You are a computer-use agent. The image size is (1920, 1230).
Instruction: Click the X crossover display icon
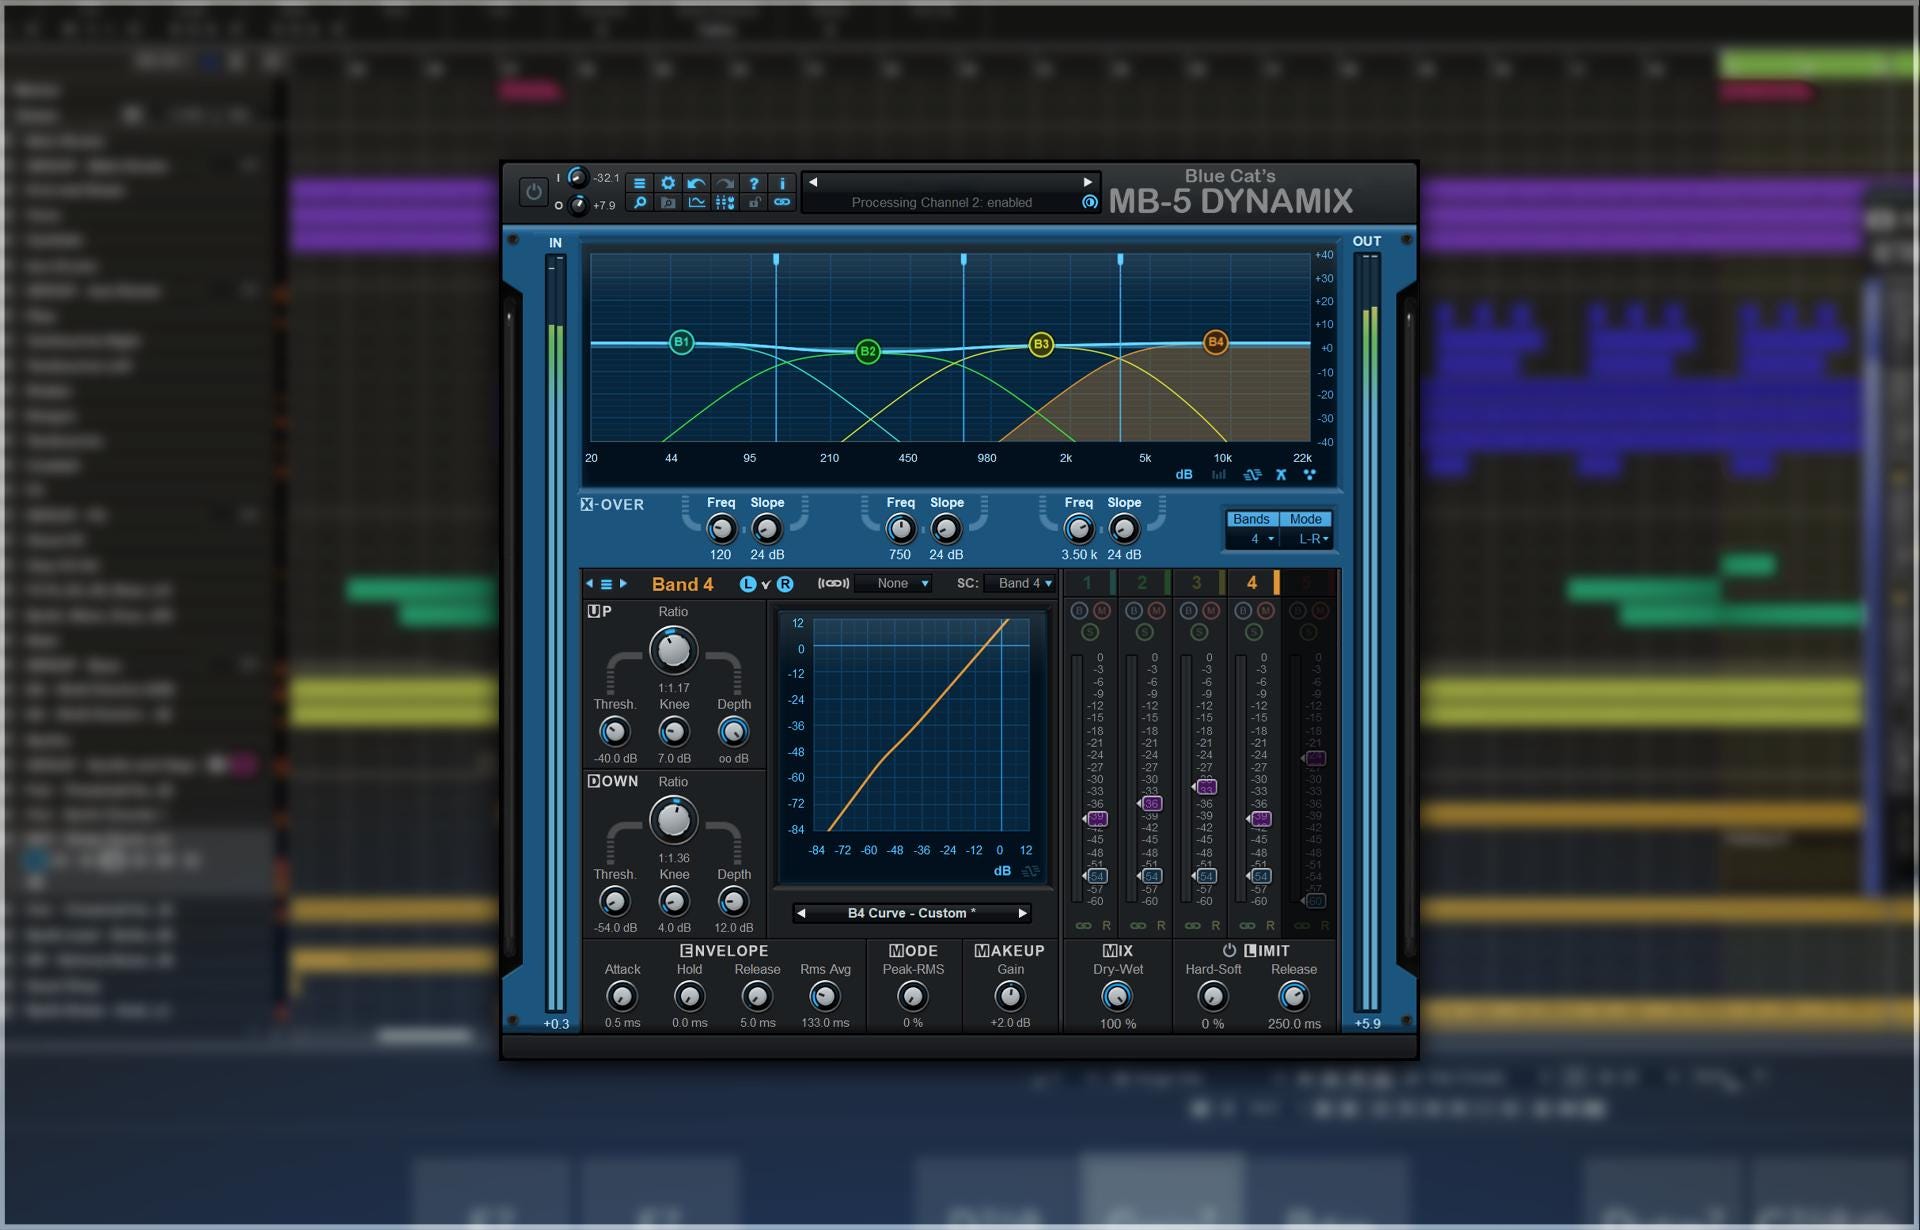point(1281,475)
